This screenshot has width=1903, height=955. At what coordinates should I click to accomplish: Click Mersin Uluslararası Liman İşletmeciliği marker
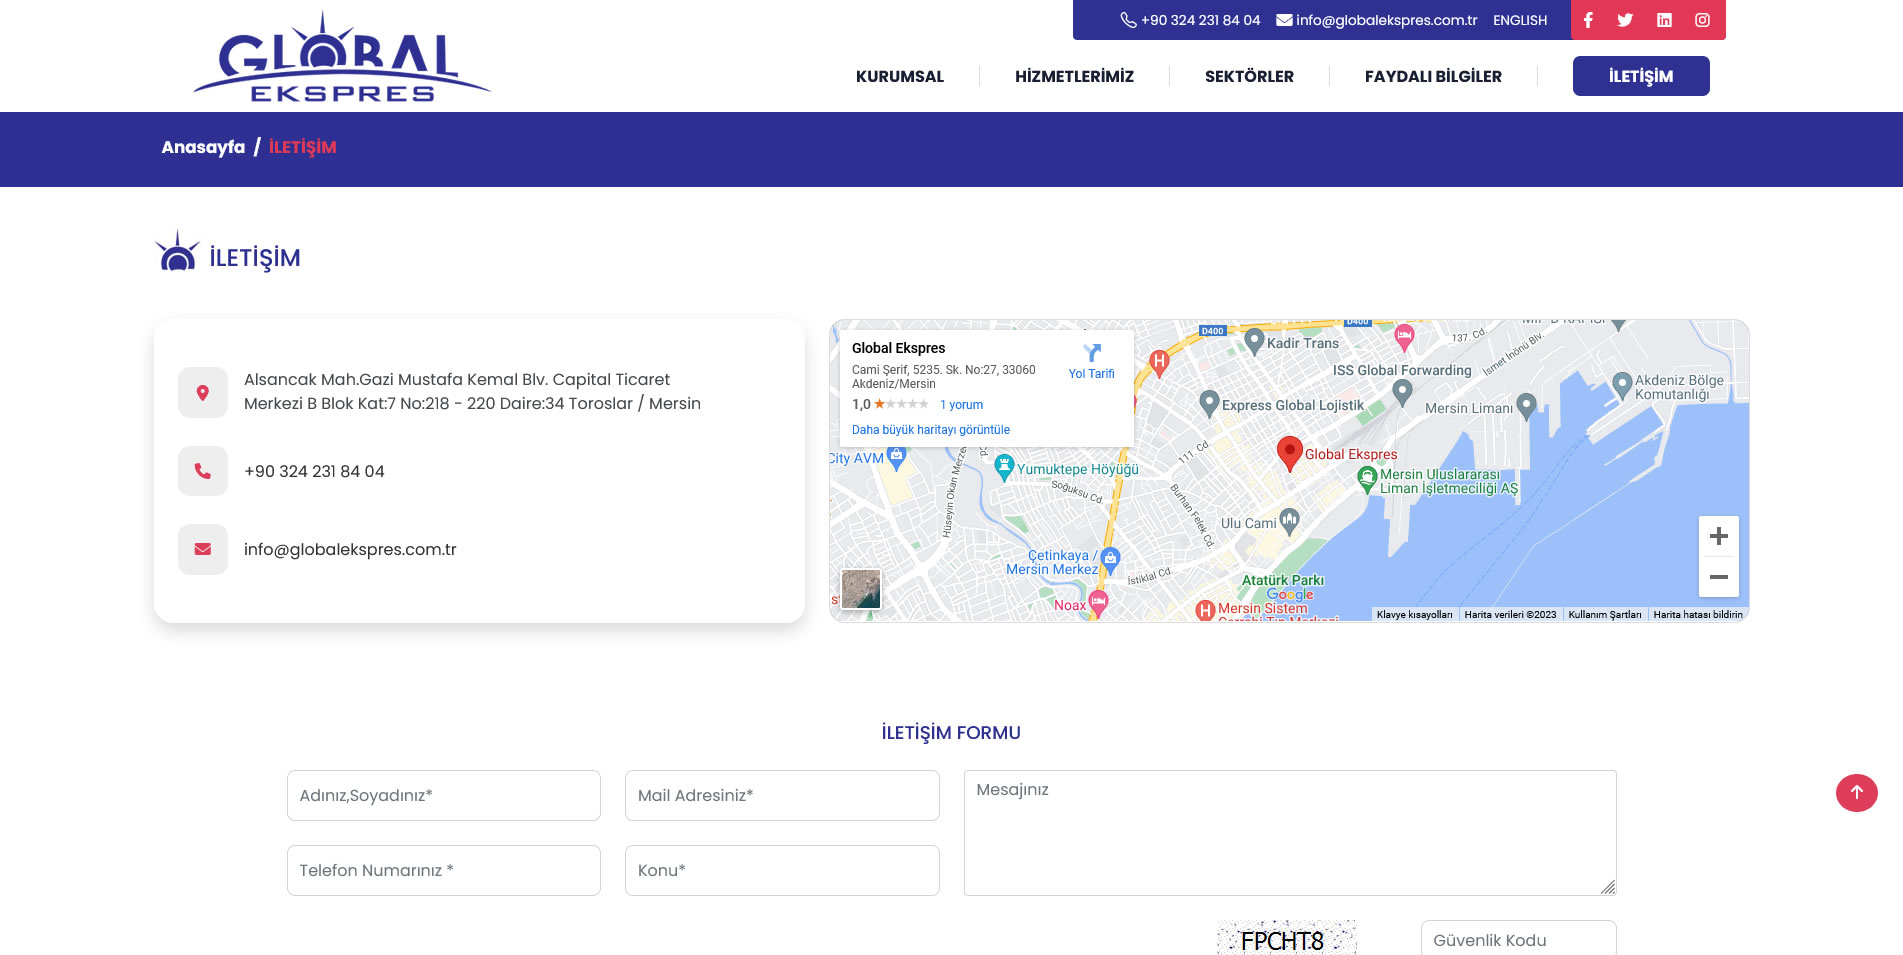tap(1367, 480)
